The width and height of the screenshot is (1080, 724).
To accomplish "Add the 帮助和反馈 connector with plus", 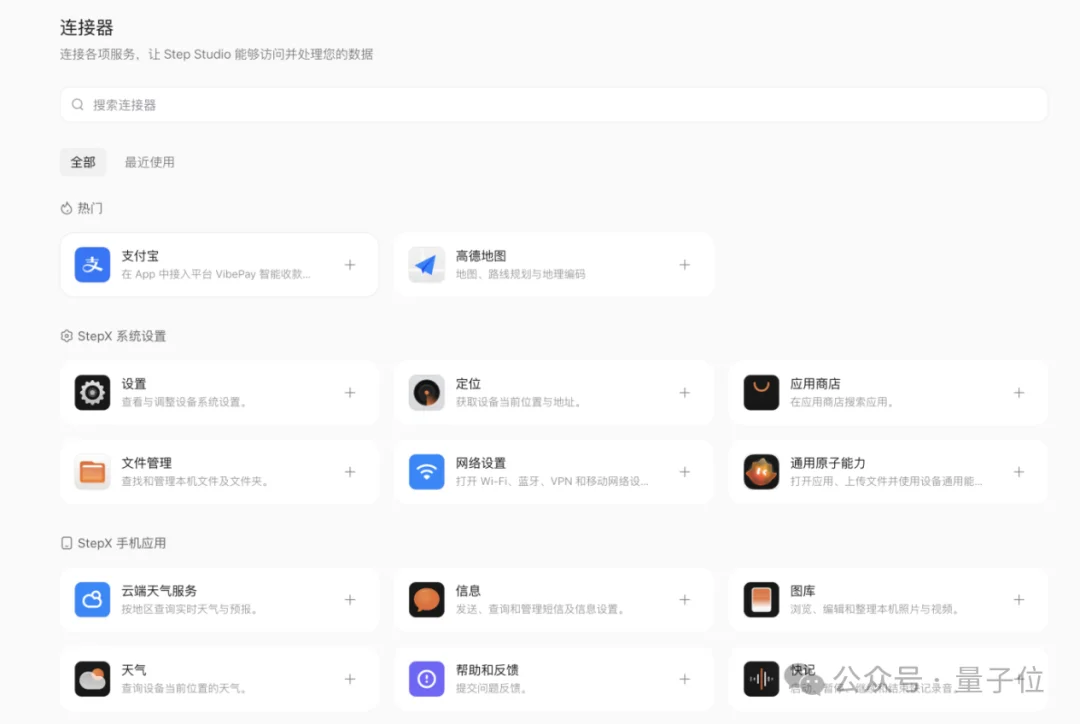I will click(685, 679).
